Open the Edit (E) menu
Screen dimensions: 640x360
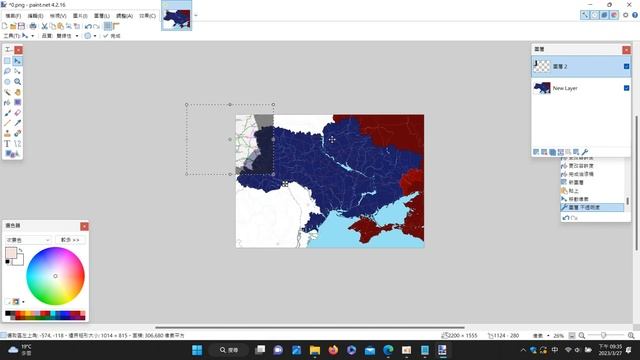click(36, 16)
